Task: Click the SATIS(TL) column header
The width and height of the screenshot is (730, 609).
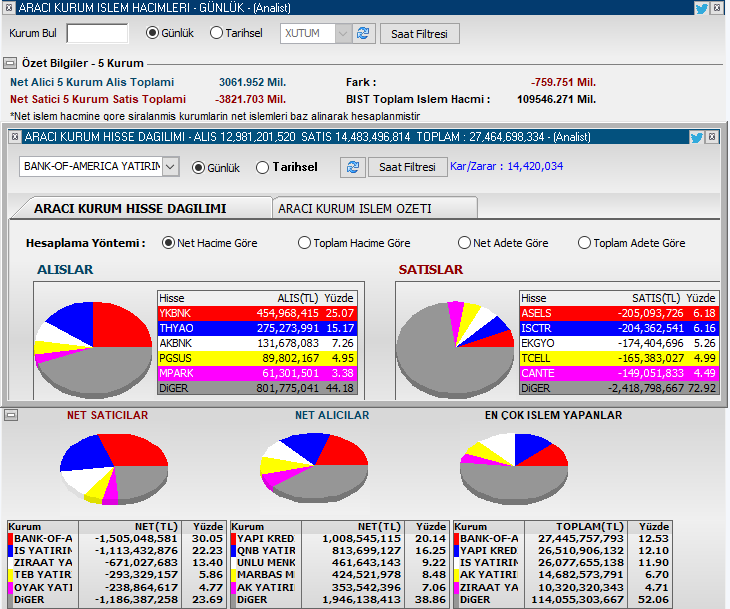Action: [656, 298]
